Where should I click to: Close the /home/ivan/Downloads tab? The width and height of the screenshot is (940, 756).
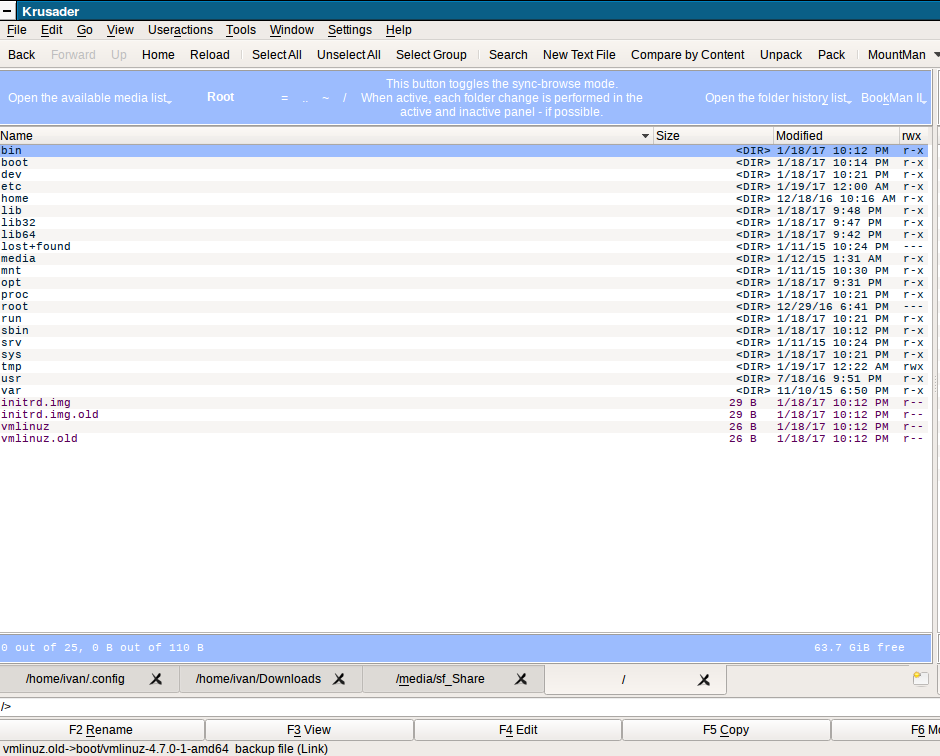pyautogui.click(x=339, y=679)
